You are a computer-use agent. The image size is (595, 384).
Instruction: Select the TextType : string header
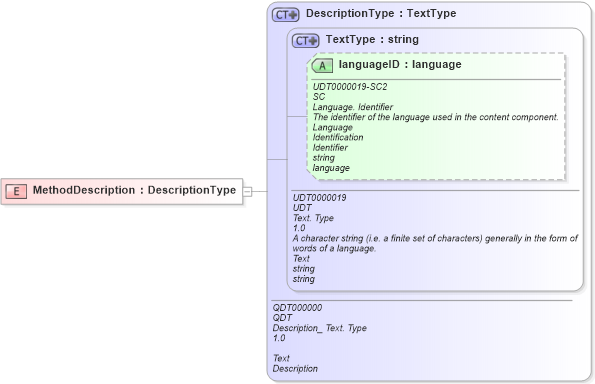click(372, 39)
